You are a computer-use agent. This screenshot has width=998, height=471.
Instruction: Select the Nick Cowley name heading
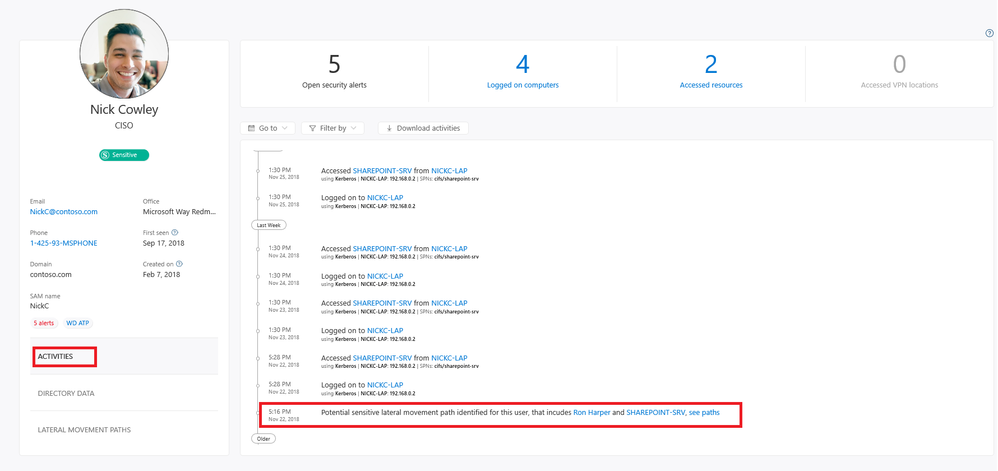(124, 109)
